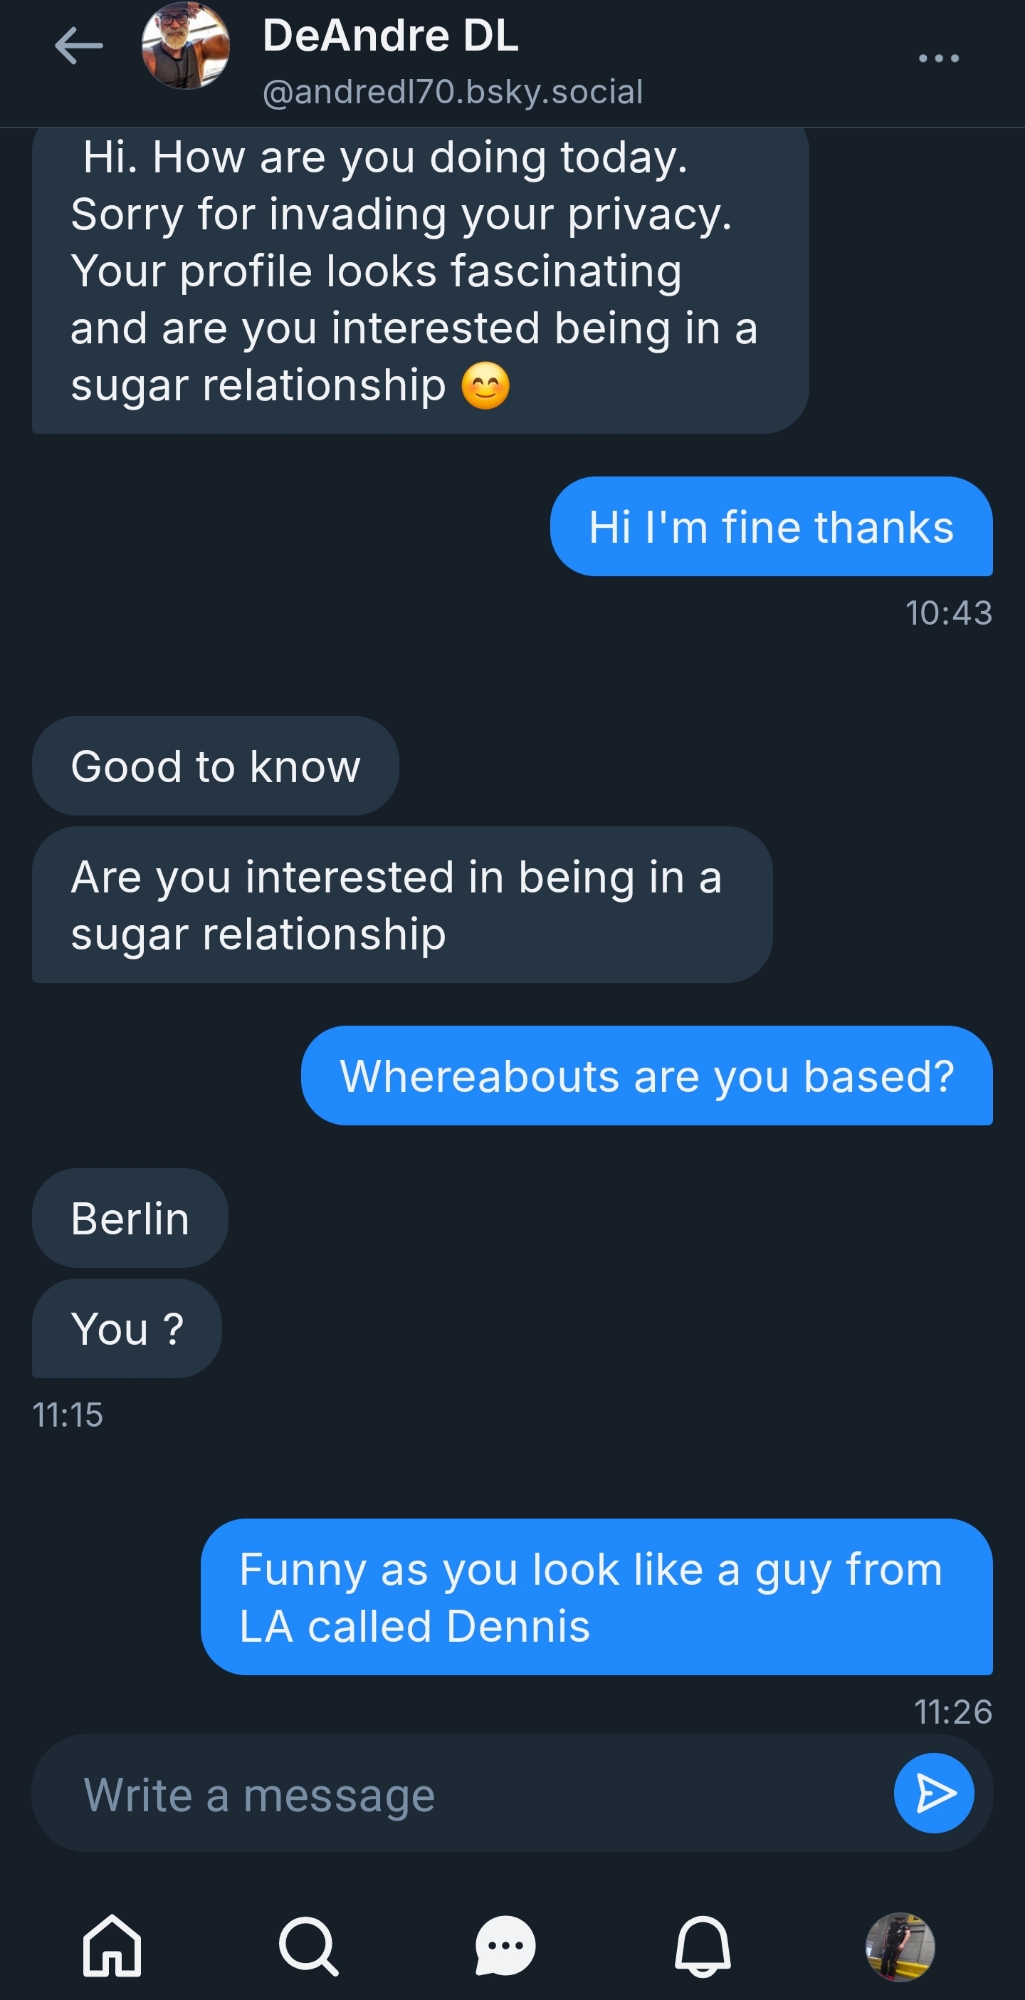Tap the 'Hi I'm fine thanks' message
Image resolution: width=1025 pixels, height=2000 pixels.
771,527
